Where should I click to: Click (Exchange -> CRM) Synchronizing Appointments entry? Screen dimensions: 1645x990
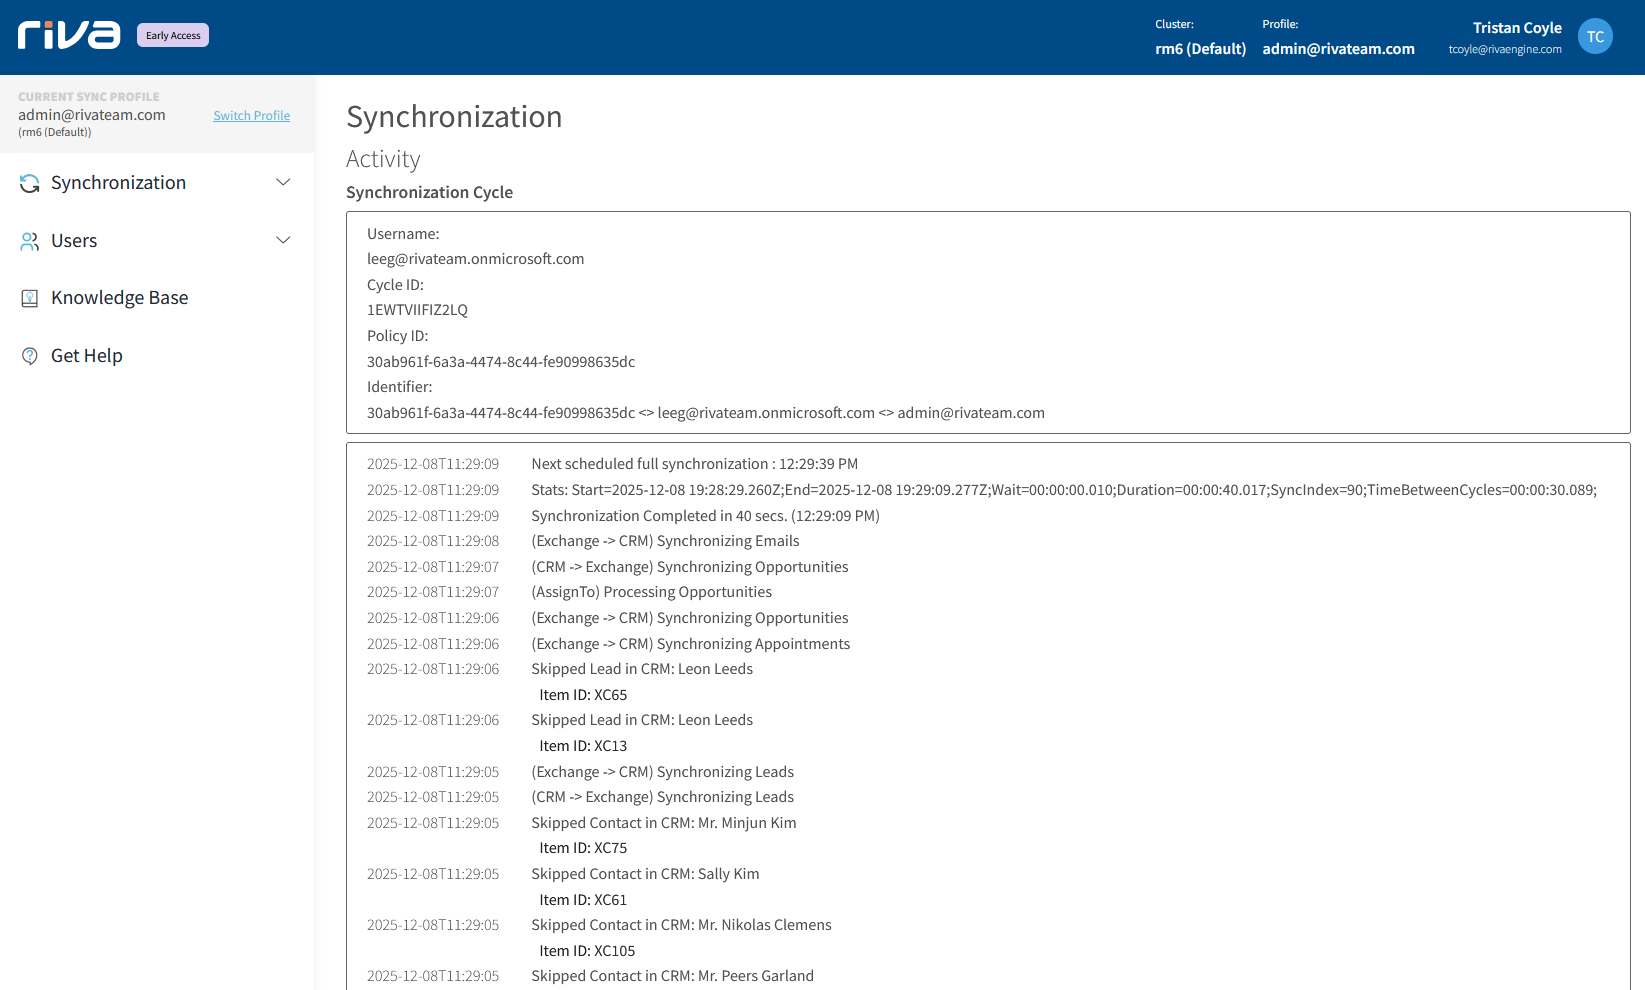tap(691, 644)
